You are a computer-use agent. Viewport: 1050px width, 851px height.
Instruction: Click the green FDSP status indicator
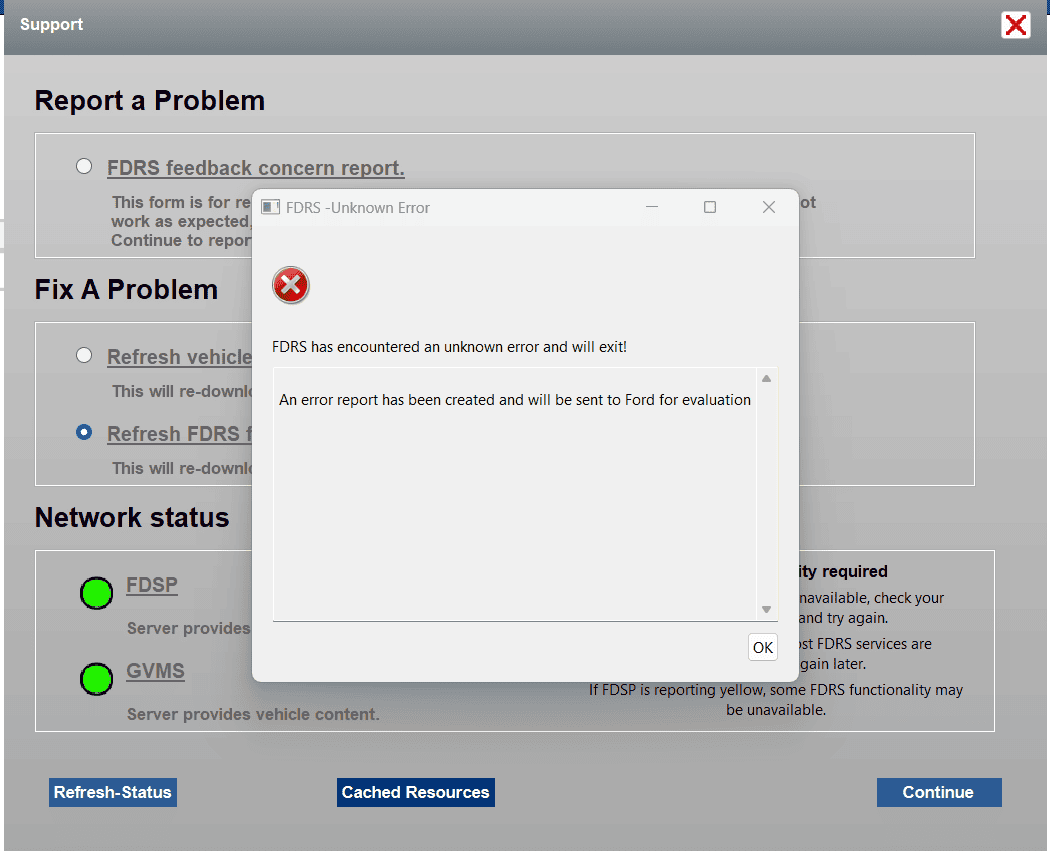(x=96, y=593)
